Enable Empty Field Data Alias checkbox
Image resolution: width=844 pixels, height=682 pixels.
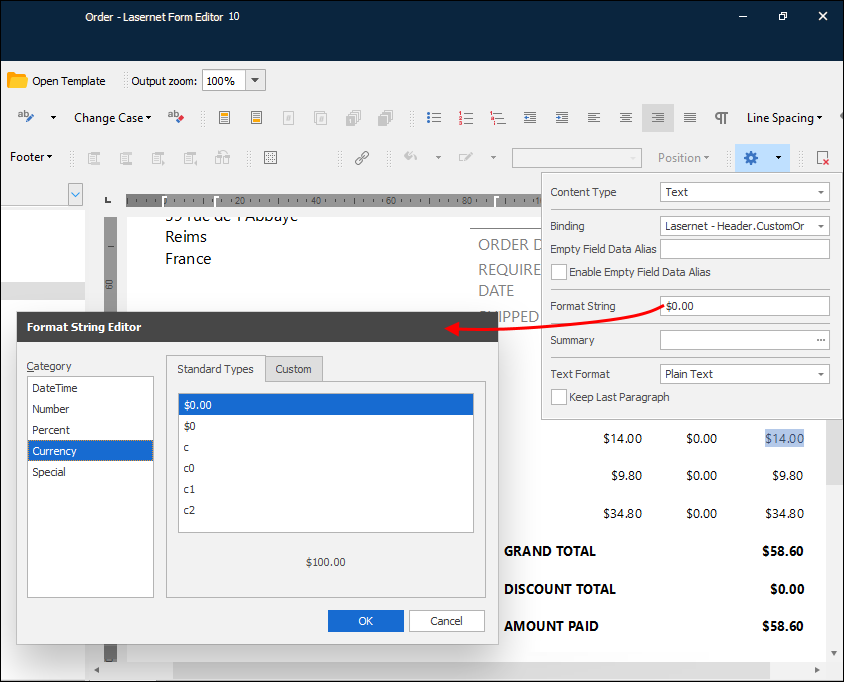(x=559, y=272)
